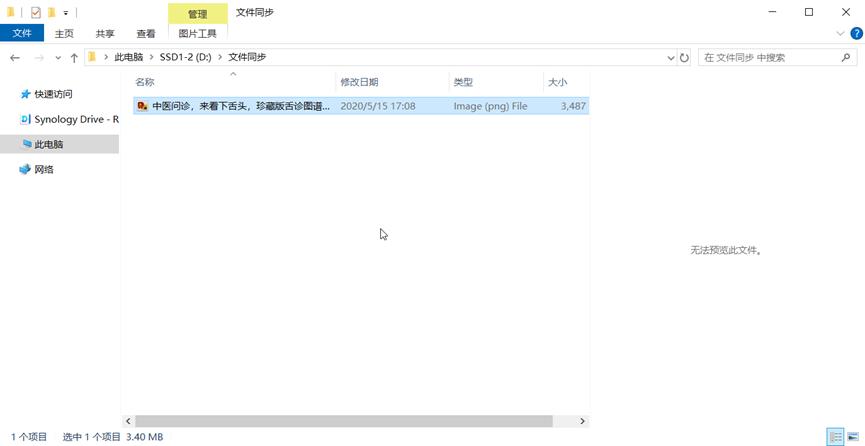Image resolution: width=865 pixels, height=446 pixels.
Task: Click the horizontal scrollbar thumb
Action: click(x=344, y=421)
